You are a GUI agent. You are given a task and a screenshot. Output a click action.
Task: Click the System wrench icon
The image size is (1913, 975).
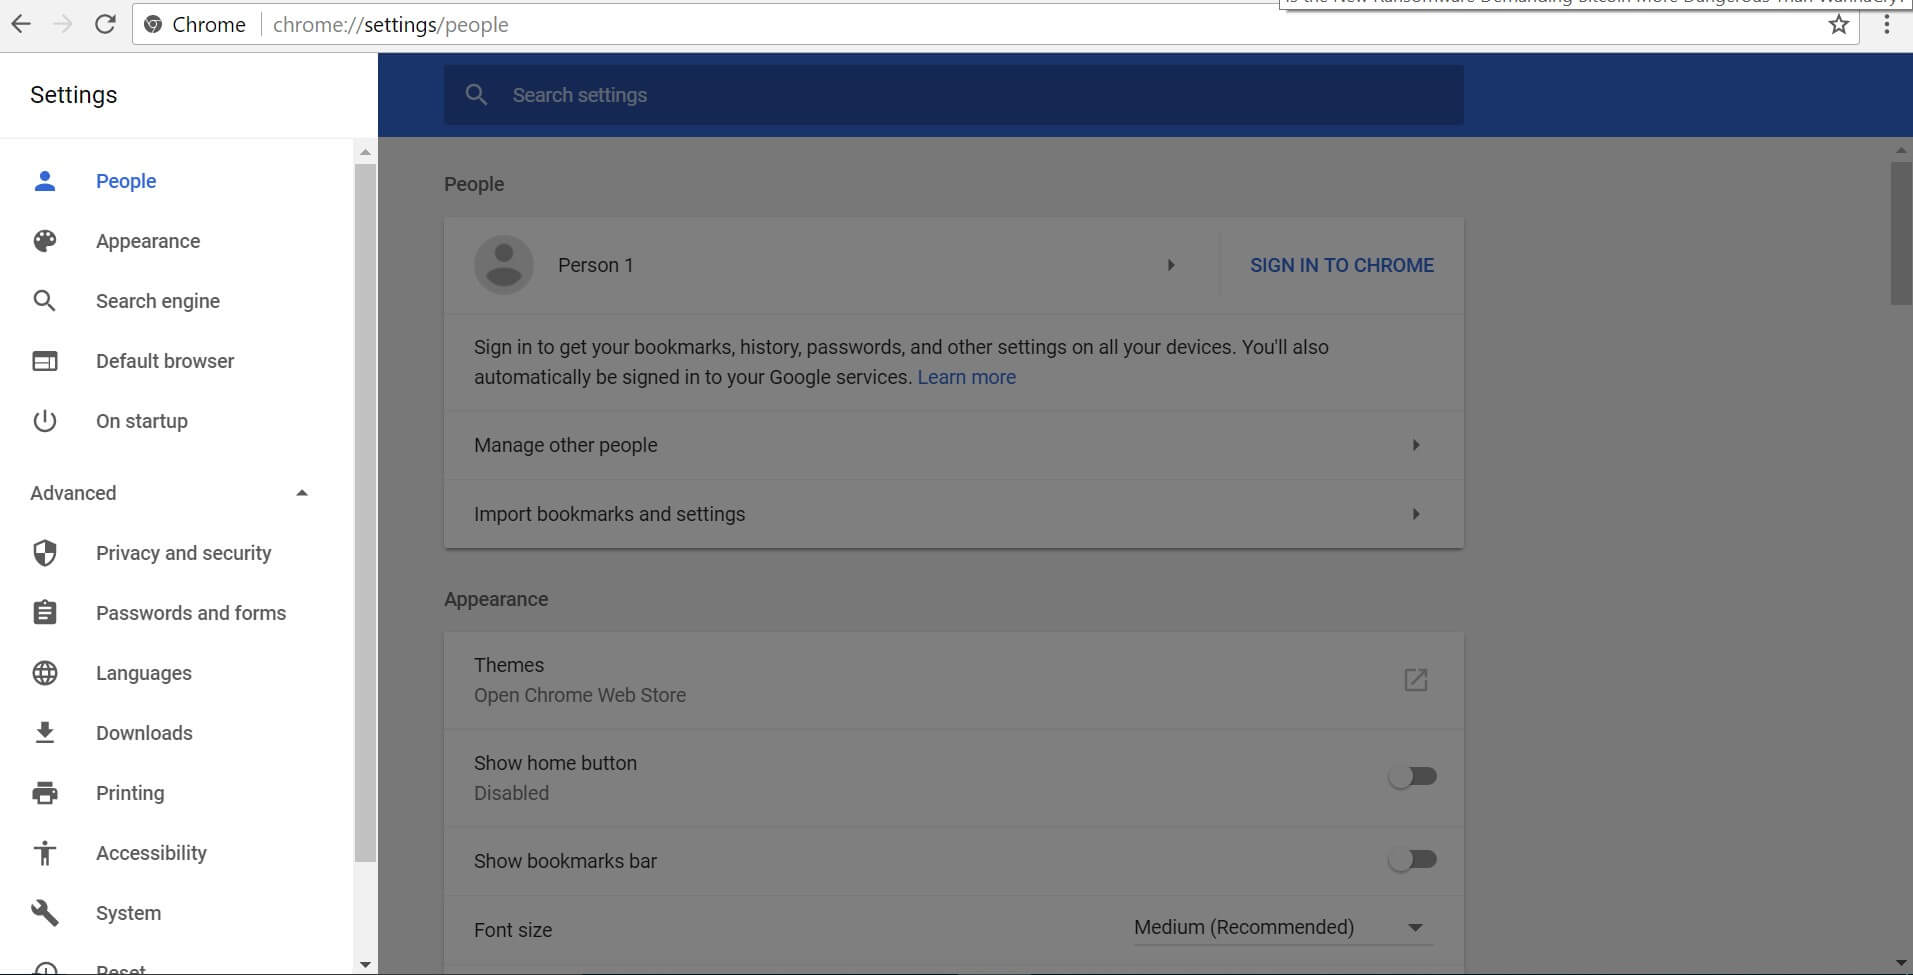45,913
